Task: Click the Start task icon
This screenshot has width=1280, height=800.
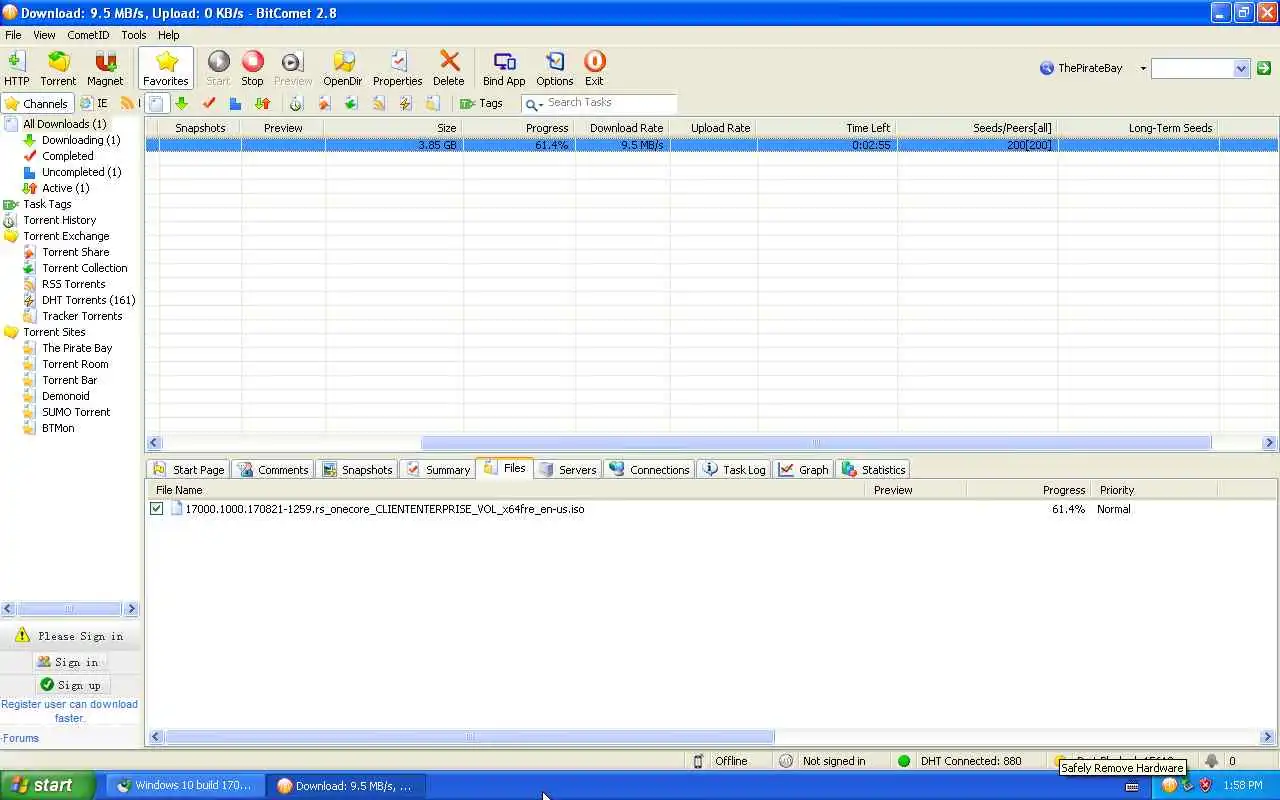Action: [x=218, y=69]
